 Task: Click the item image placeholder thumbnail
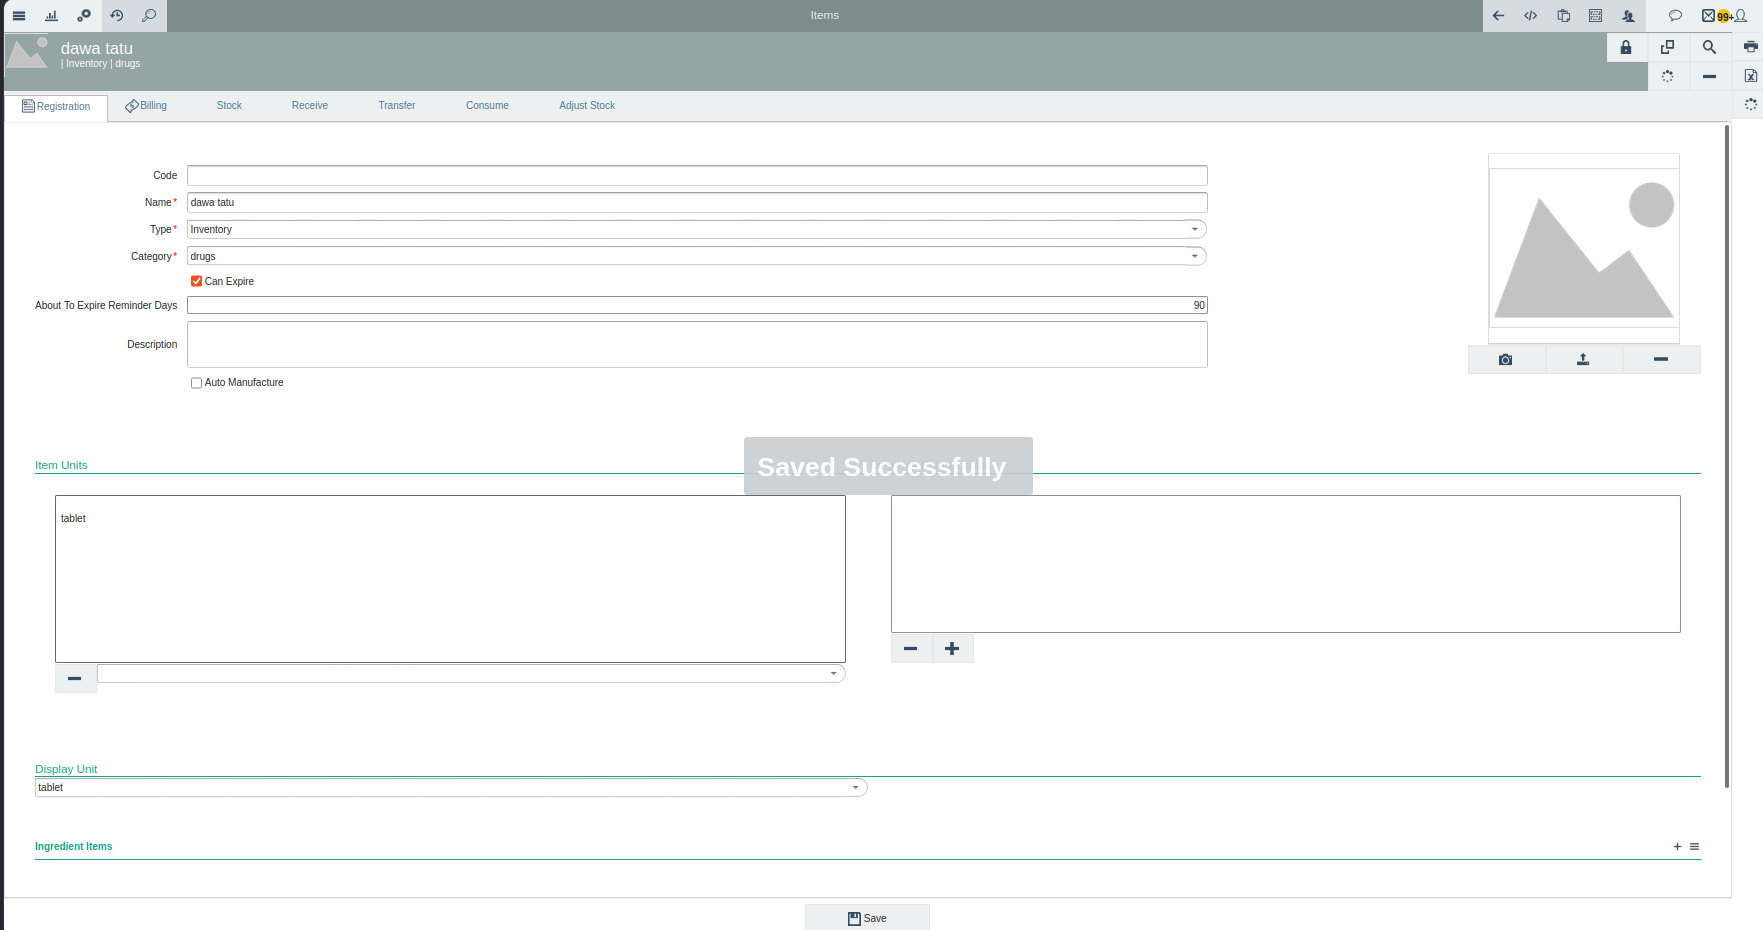[x=1584, y=249]
